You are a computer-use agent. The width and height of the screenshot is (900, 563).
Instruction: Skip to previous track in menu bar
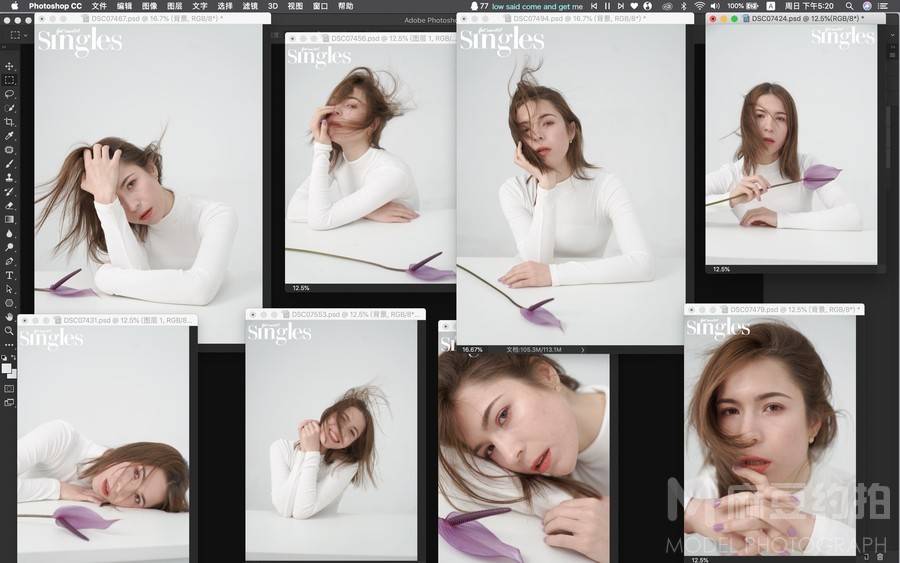click(594, 6)
